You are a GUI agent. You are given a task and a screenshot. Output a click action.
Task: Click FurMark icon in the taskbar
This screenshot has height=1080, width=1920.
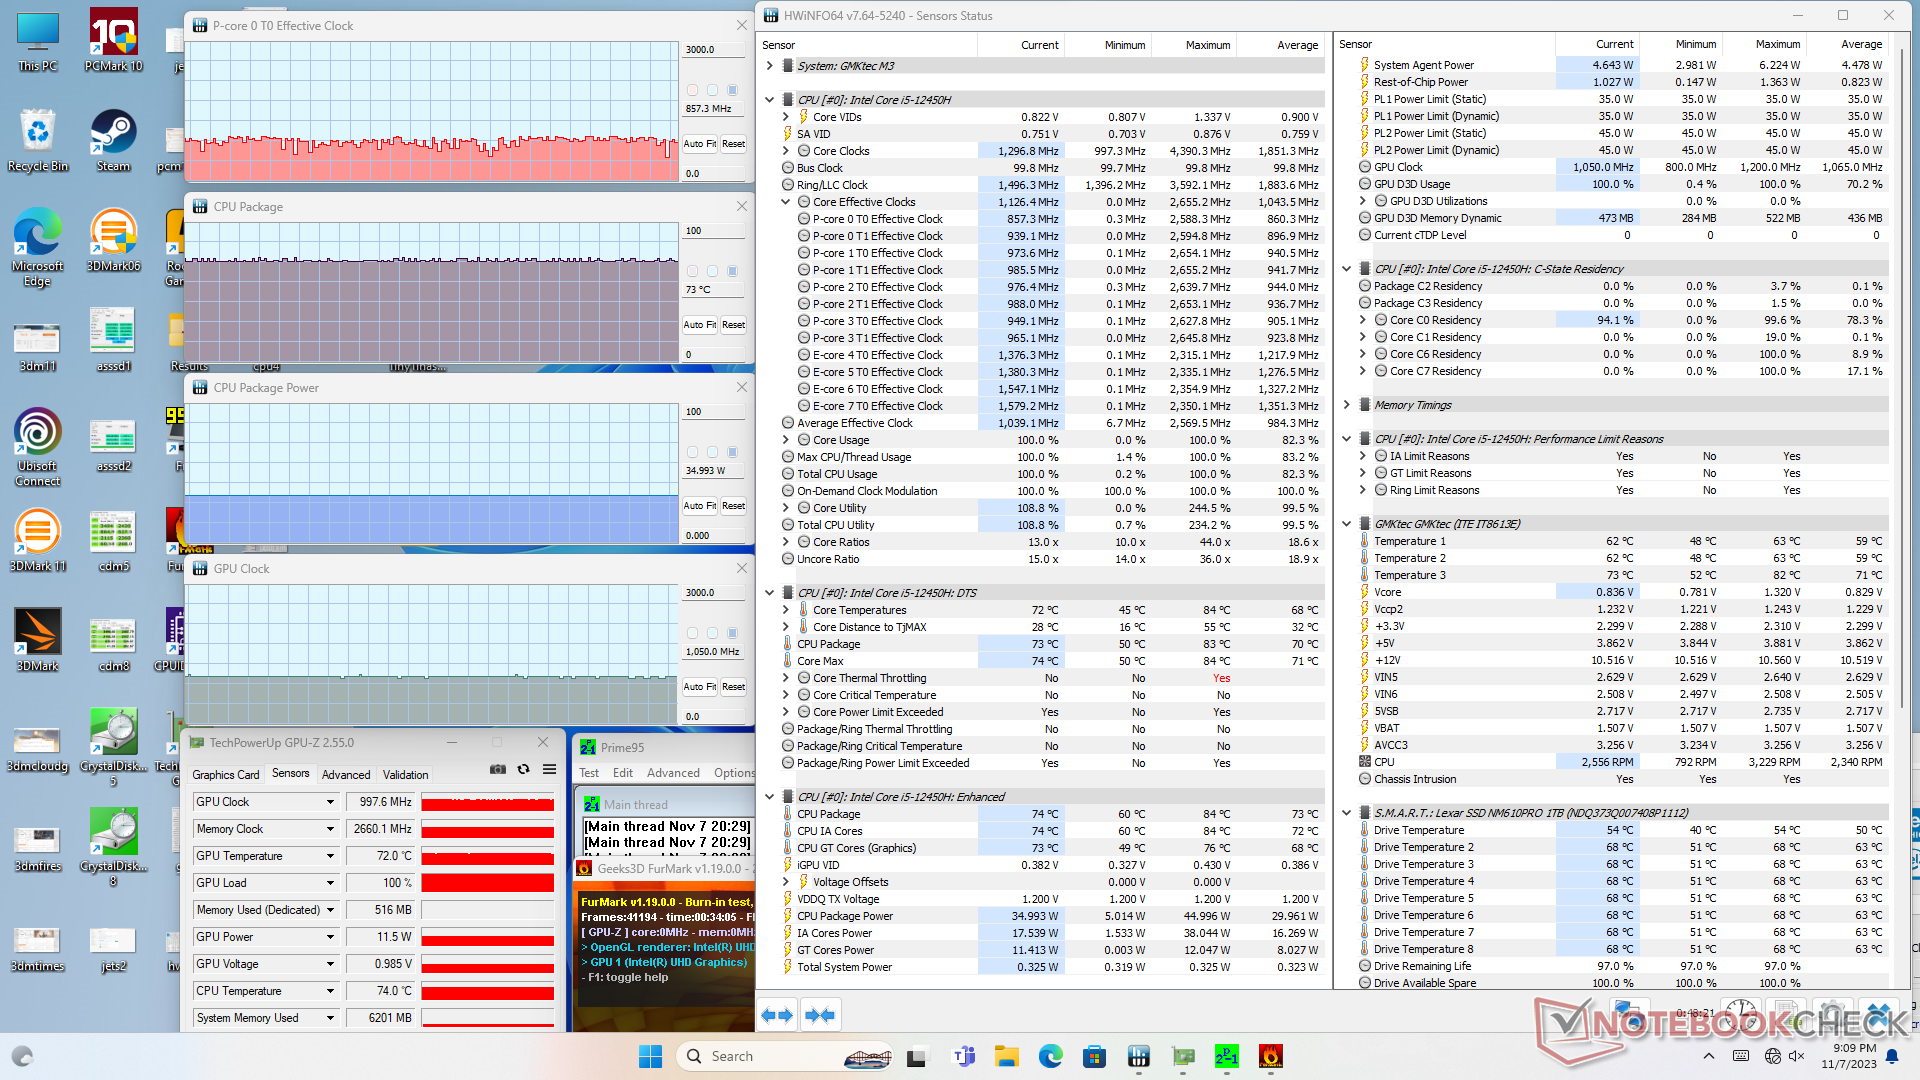[1270, 1056]
